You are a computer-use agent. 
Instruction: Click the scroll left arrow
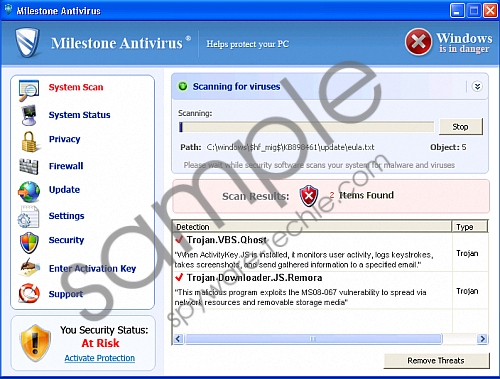click(x=178, y=339)
